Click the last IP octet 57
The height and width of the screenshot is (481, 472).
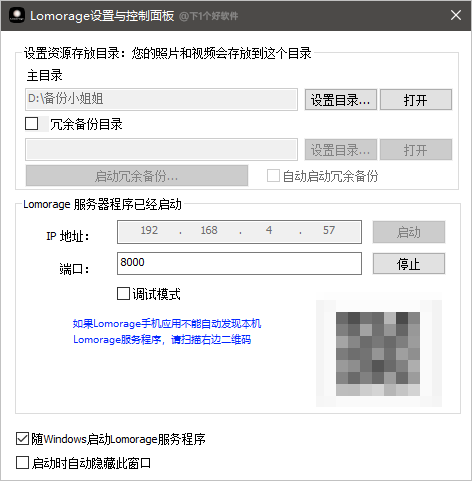click(x=329, y=230)
